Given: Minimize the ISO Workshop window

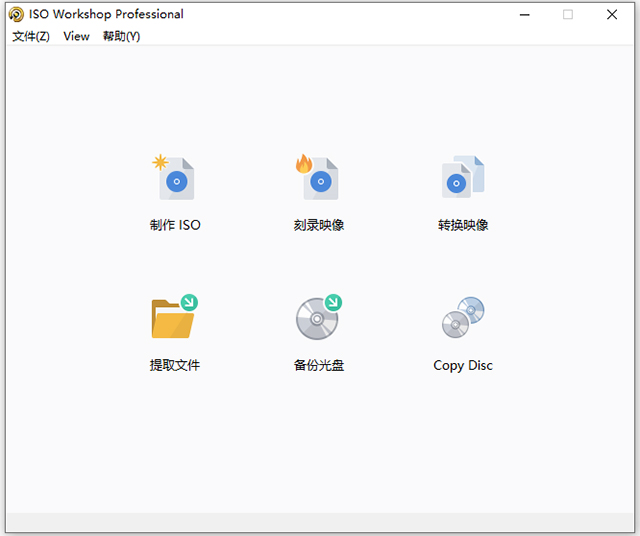Looking at the screenshot, I should (524, 15).
